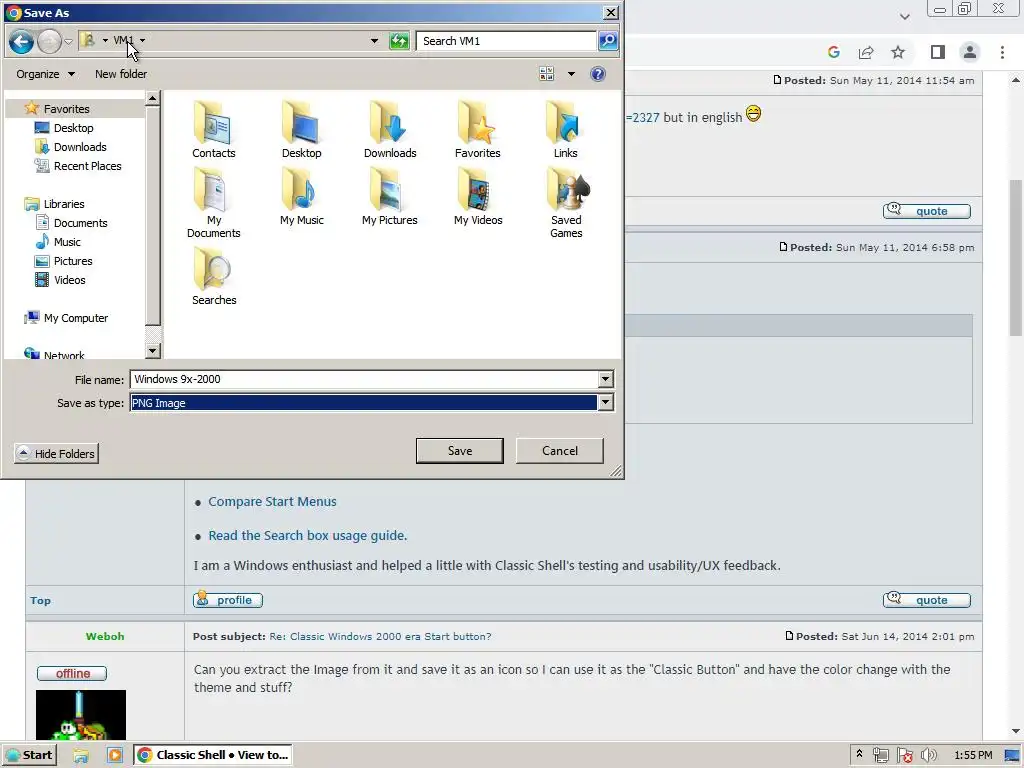Click the Change your view icon
Image resolution: width=1024 pixels, height=768 pixels.
coord(547,74)
